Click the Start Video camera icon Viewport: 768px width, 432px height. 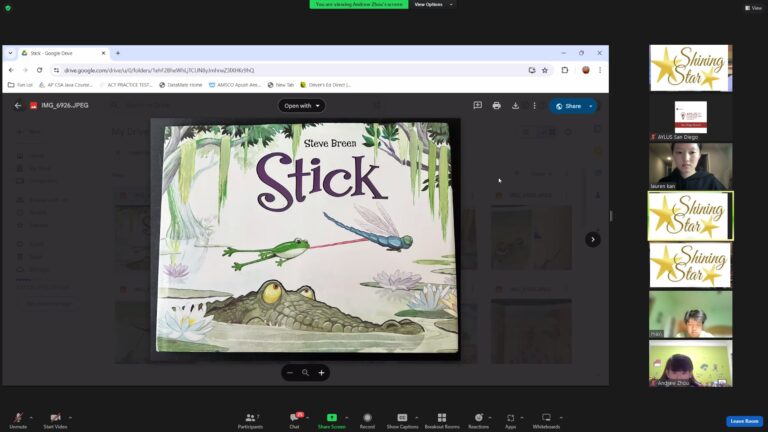[x=55, y=418]
